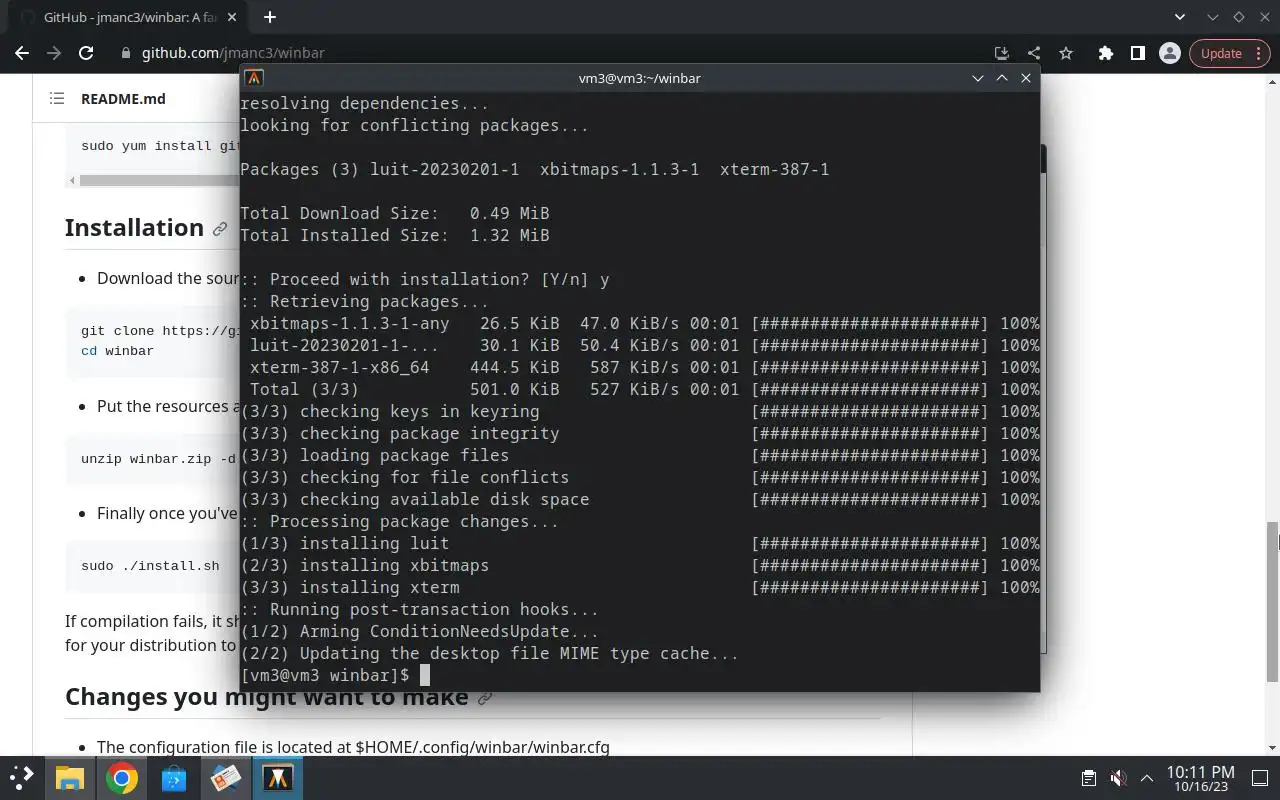Click the sudo ./install.sh code block
Image resolution: width=1280 pixels, height=800 pixels.
pyautogui.click(x=150, y=566)
